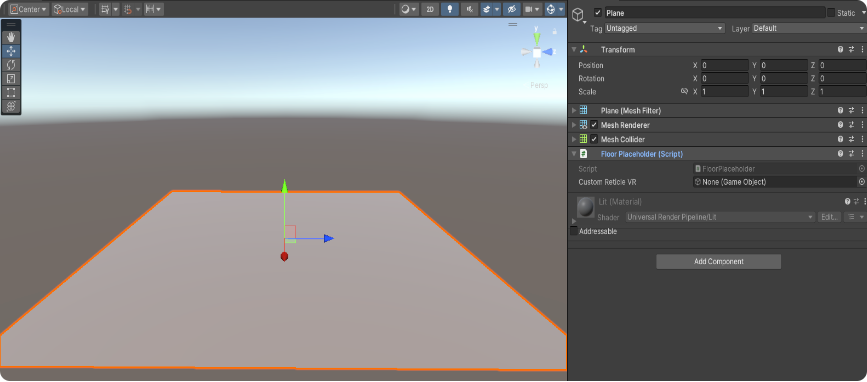867x382 pixels.
Task: Click the snap increment settings icon
Action: pos(150,9)
